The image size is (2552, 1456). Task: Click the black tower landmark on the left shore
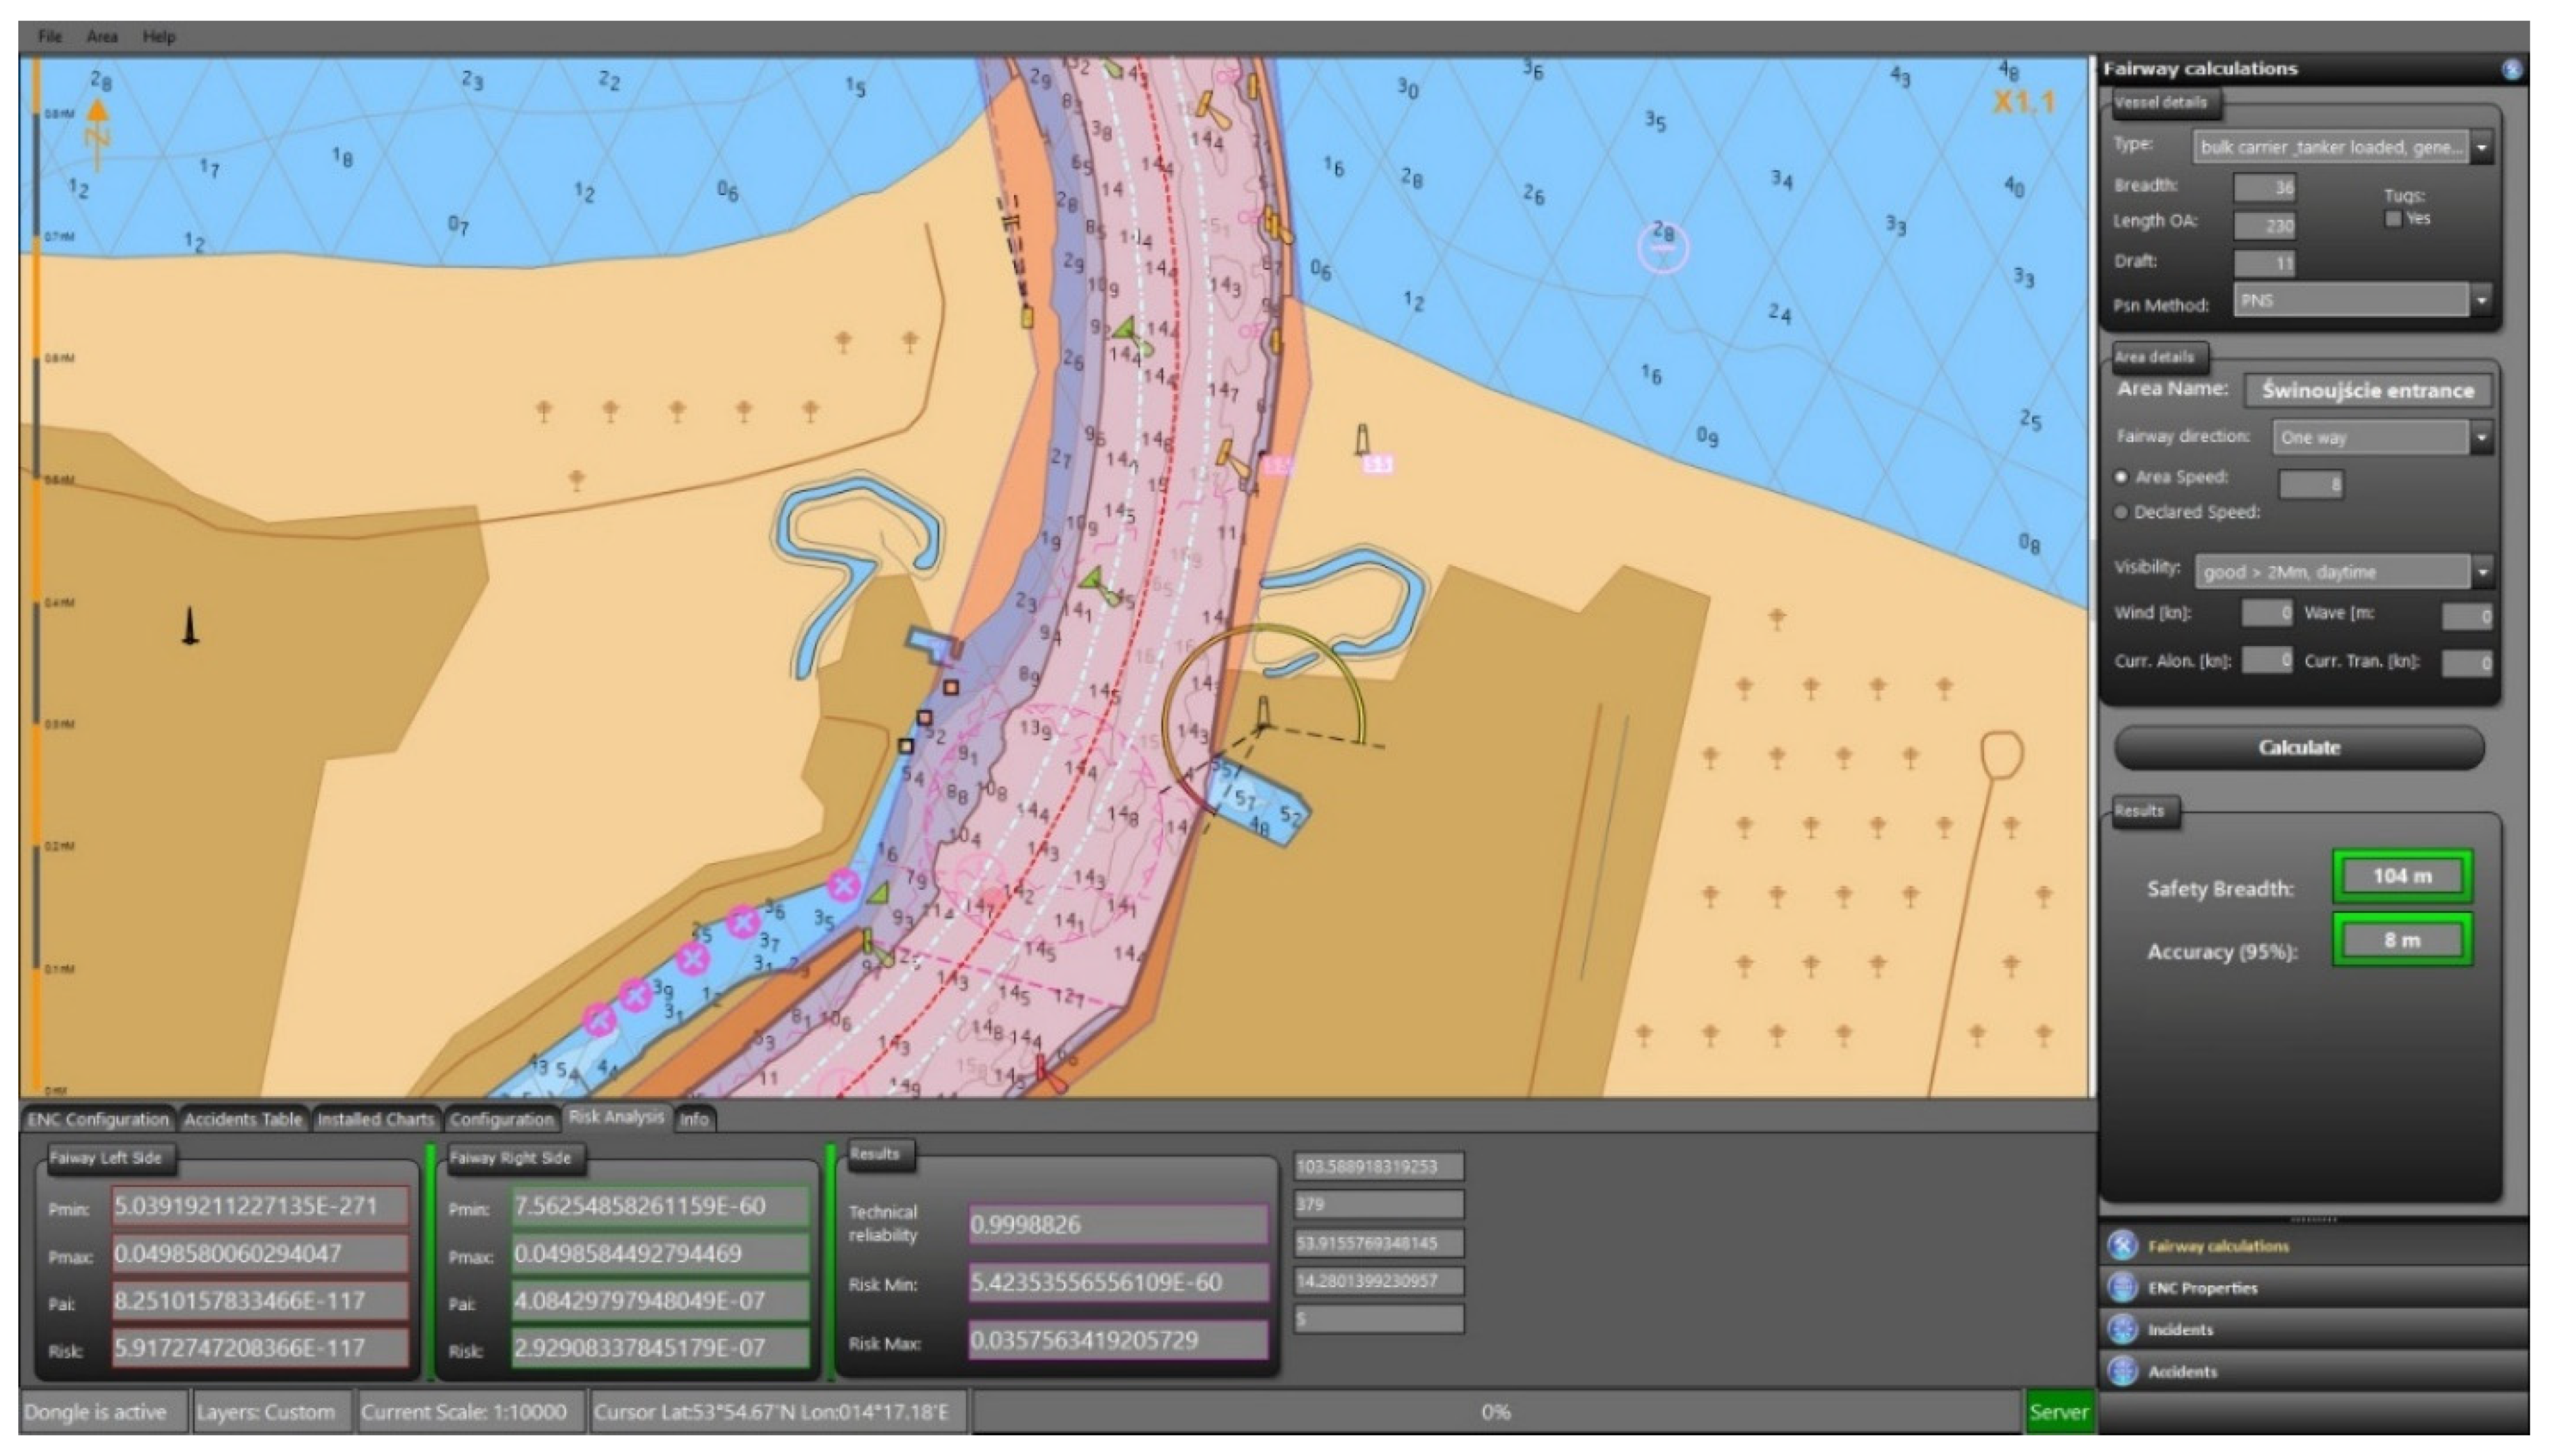click(x=189, y=627)
